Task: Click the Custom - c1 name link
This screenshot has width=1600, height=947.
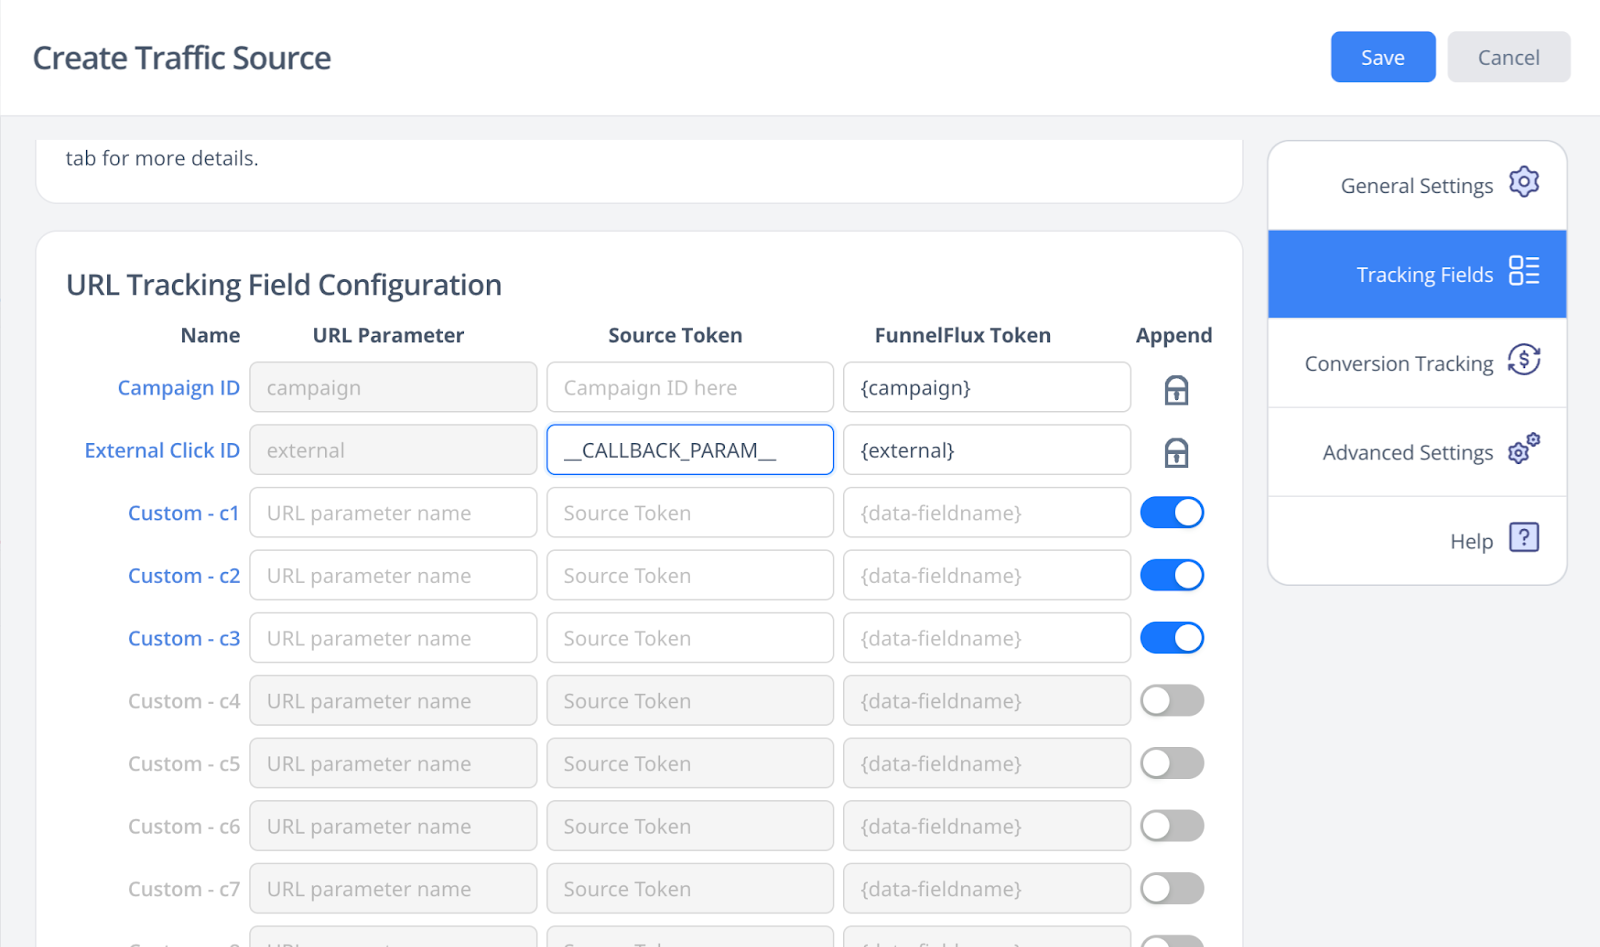Action: click(x=184, y=513)
